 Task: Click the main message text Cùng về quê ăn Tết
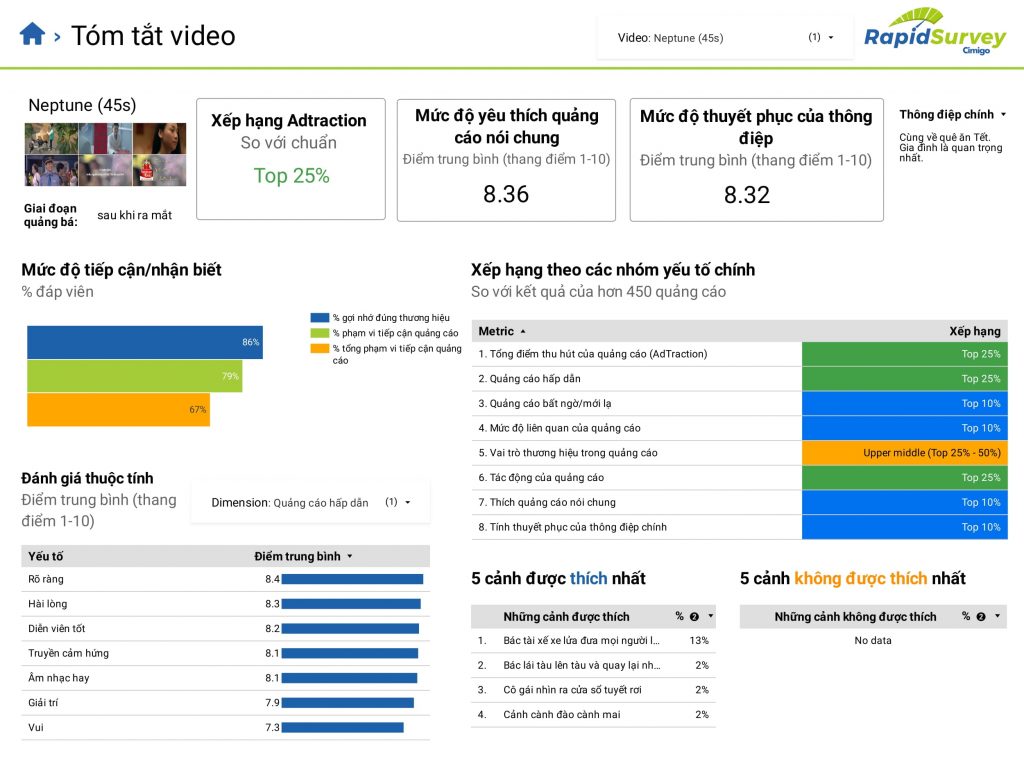coord(944,138)
